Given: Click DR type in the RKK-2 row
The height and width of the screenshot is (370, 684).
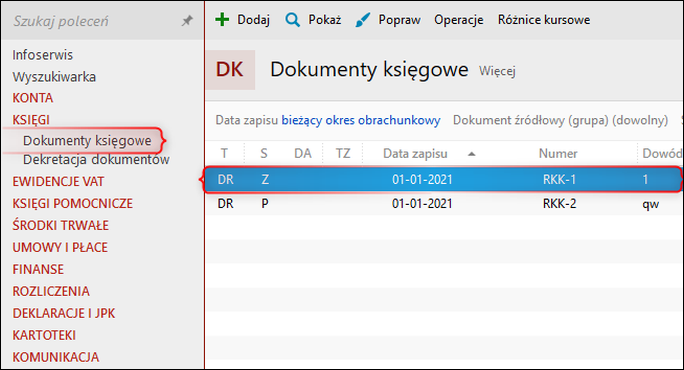Looking at the screenshot, I should point(226,204).
